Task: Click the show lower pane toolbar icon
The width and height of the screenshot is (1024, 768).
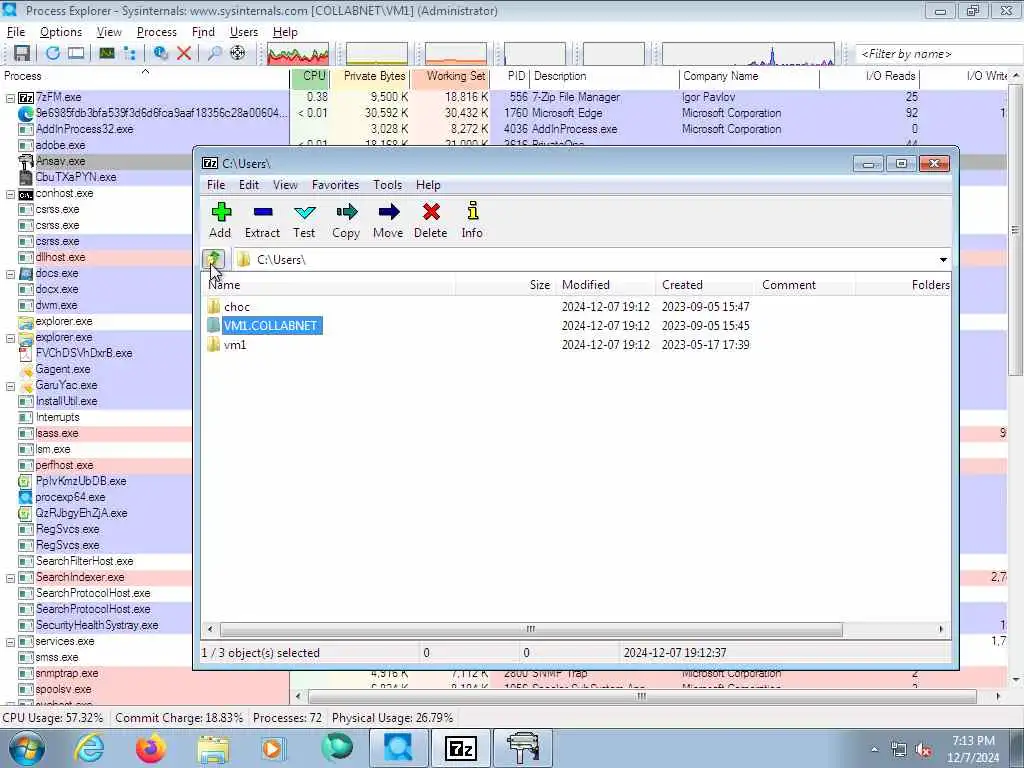Action: point(76,54)
